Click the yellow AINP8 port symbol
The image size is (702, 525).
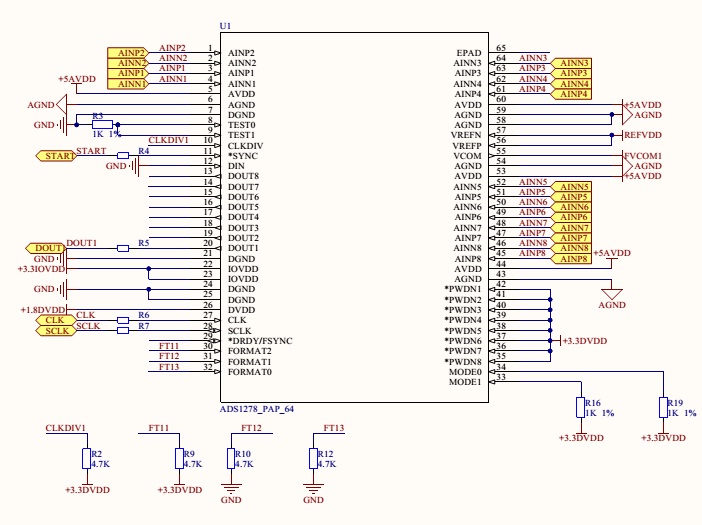point(571,259)
